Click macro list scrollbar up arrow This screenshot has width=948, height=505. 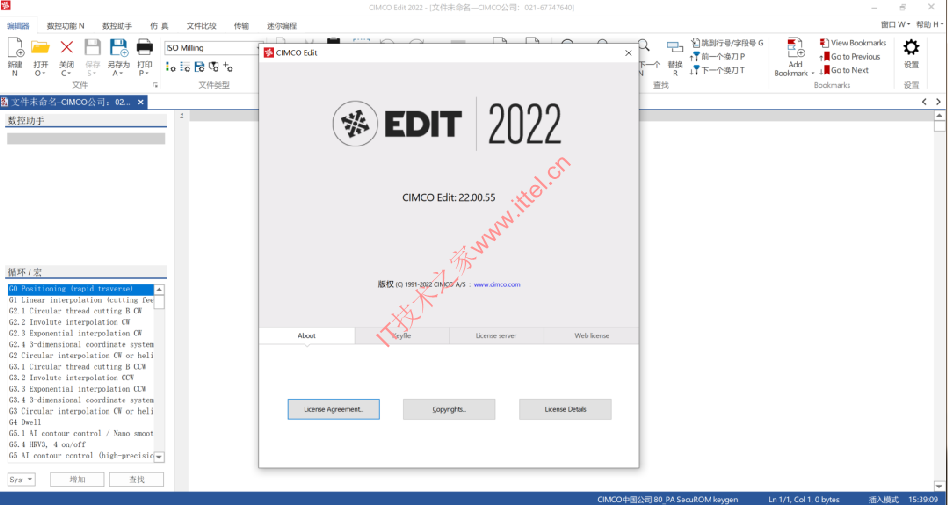(x=160, y=290)
